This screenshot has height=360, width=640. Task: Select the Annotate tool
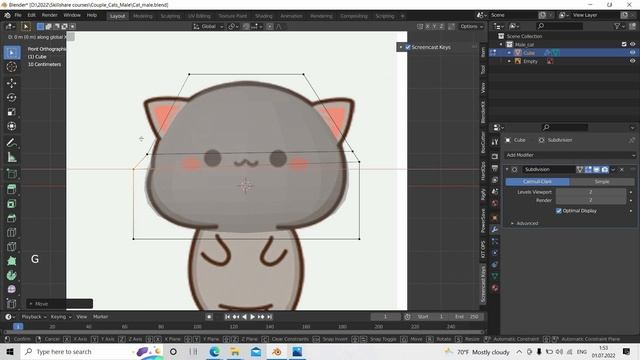(x=11, y=142)
